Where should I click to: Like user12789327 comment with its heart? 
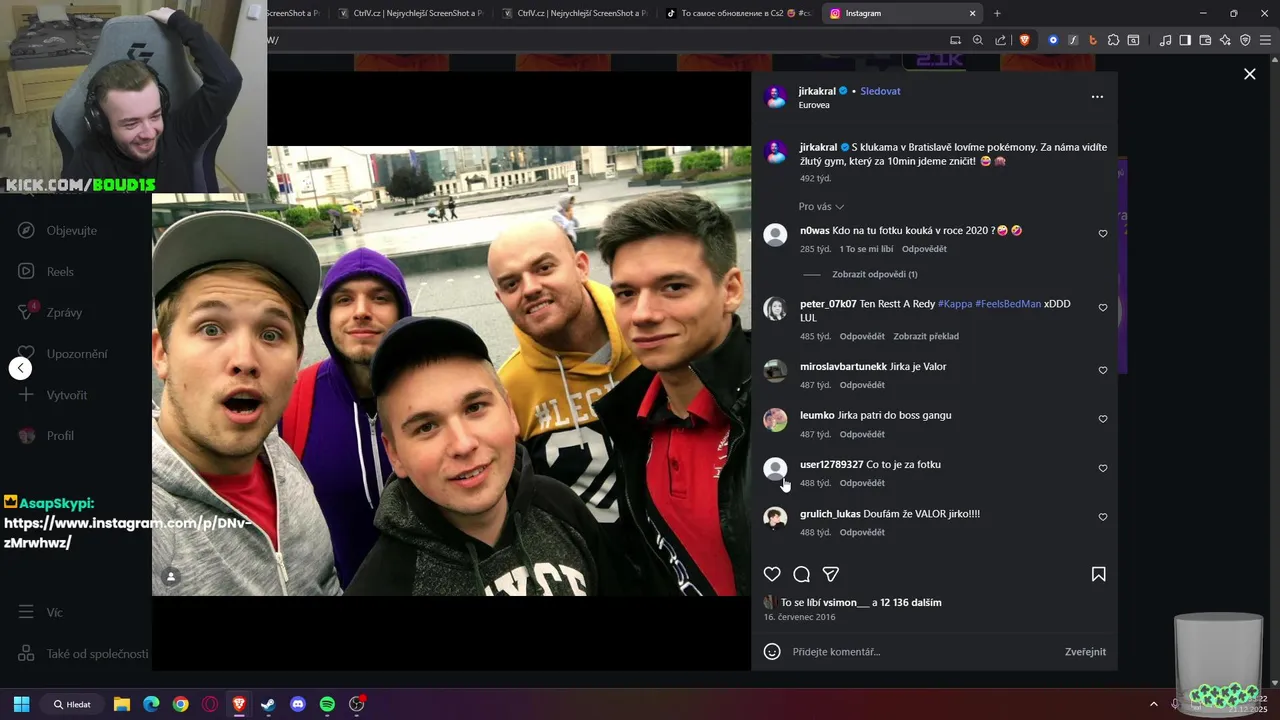1103,468
